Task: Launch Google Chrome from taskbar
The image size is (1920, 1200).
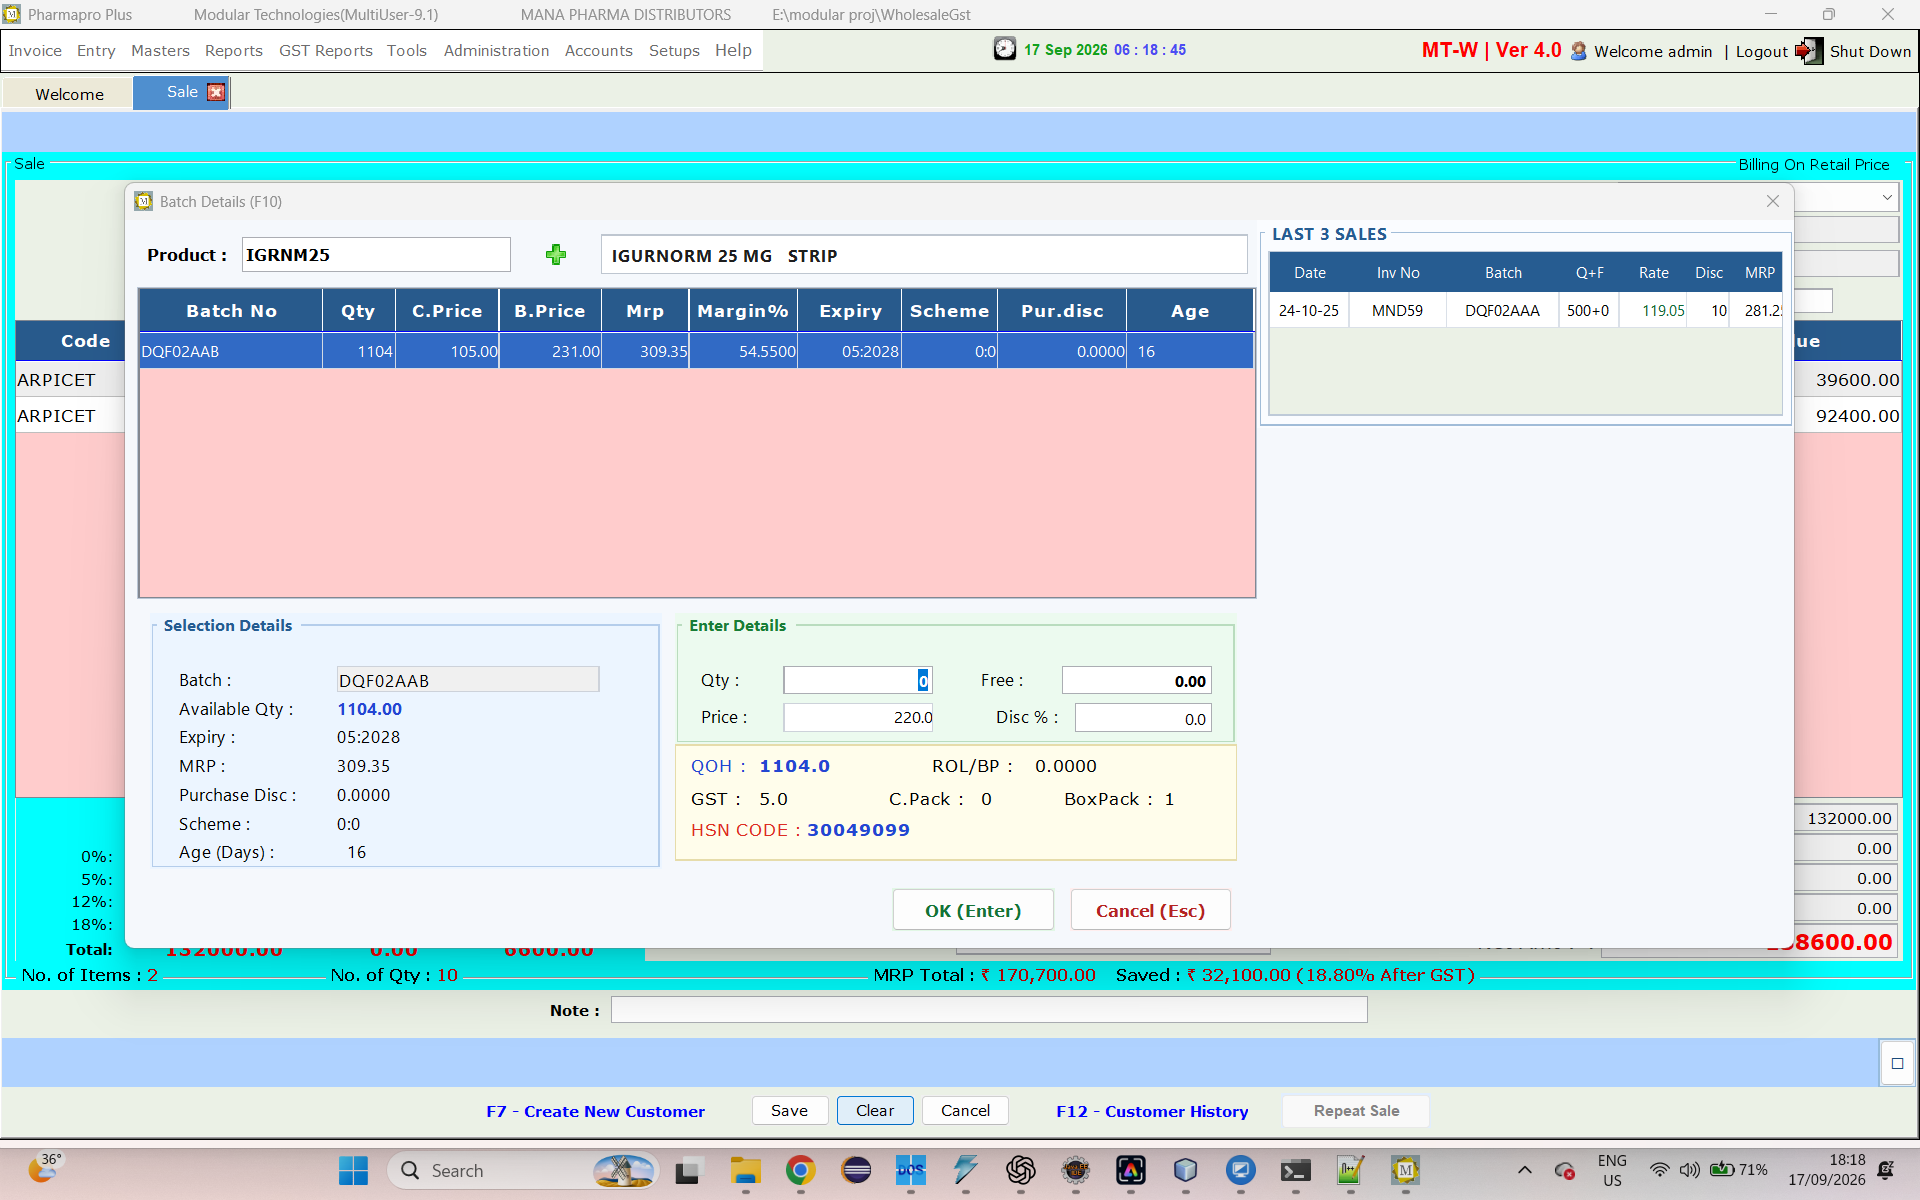Action: (x=800, y=1170)
